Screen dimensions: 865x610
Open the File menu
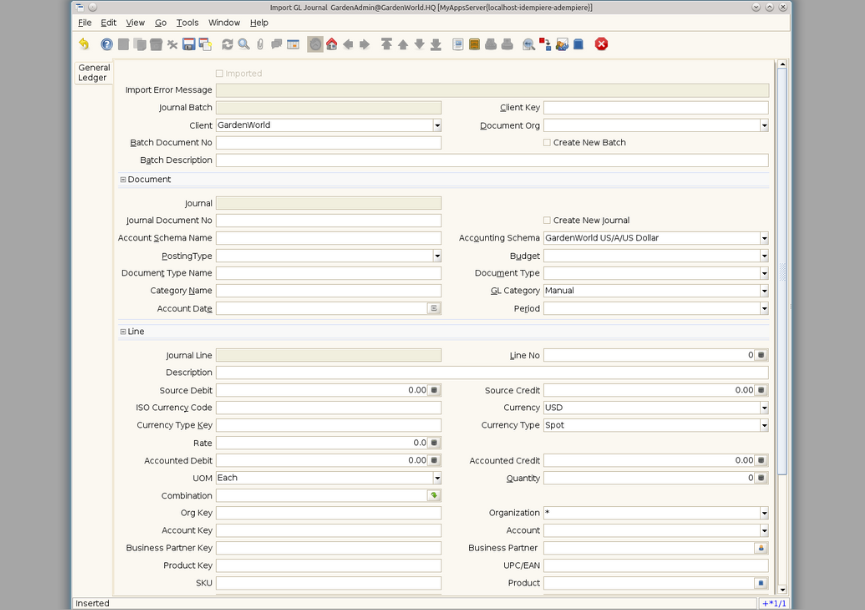(x=84, y=23)
